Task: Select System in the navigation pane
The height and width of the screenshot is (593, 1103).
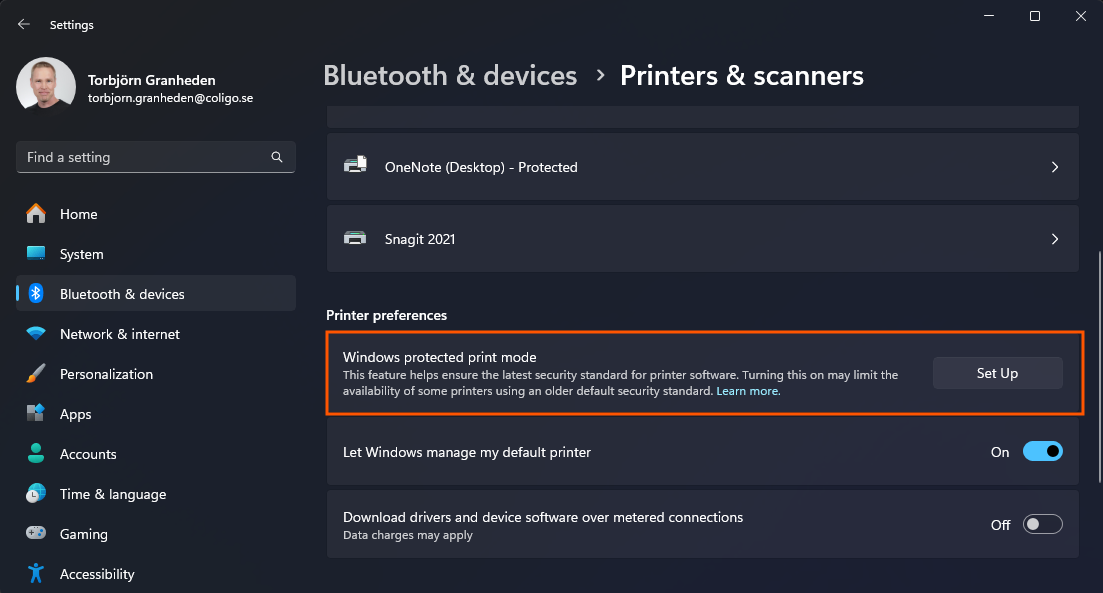Action: click(x=80, y=254)
